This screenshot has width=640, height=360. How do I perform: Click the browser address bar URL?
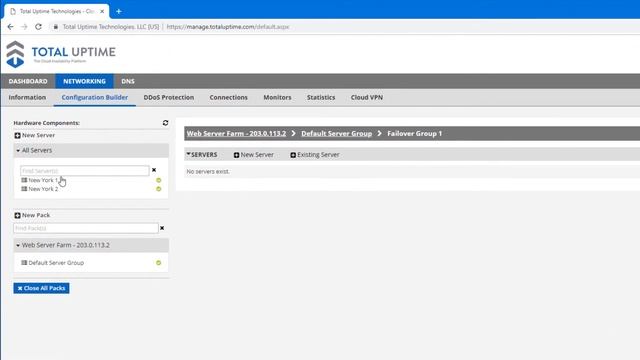click(x=228, y=27)
